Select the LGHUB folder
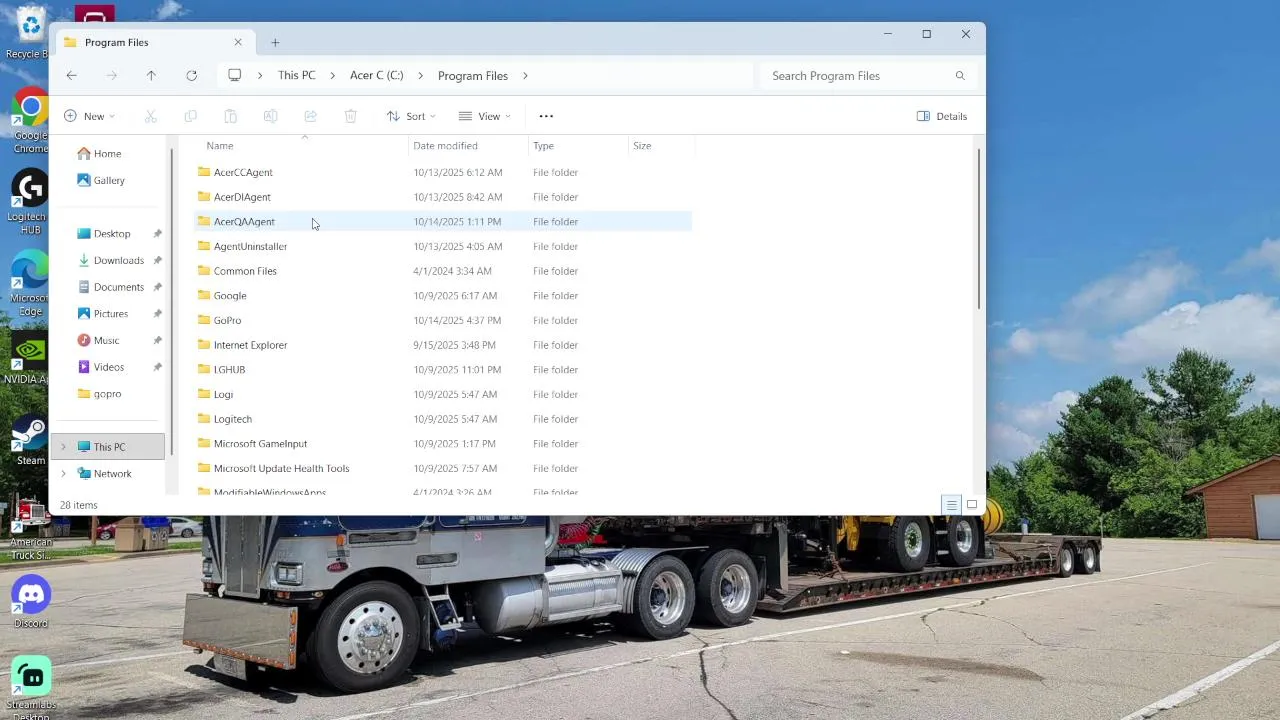Screen dimensions: 1280x720 click(x=443, y=370)
